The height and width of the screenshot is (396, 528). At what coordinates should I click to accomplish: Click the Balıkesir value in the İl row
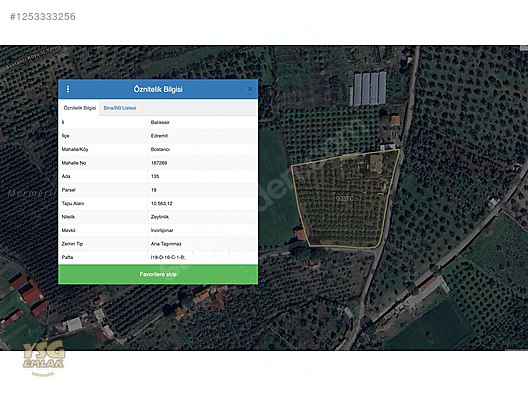(x=160, y=122)
